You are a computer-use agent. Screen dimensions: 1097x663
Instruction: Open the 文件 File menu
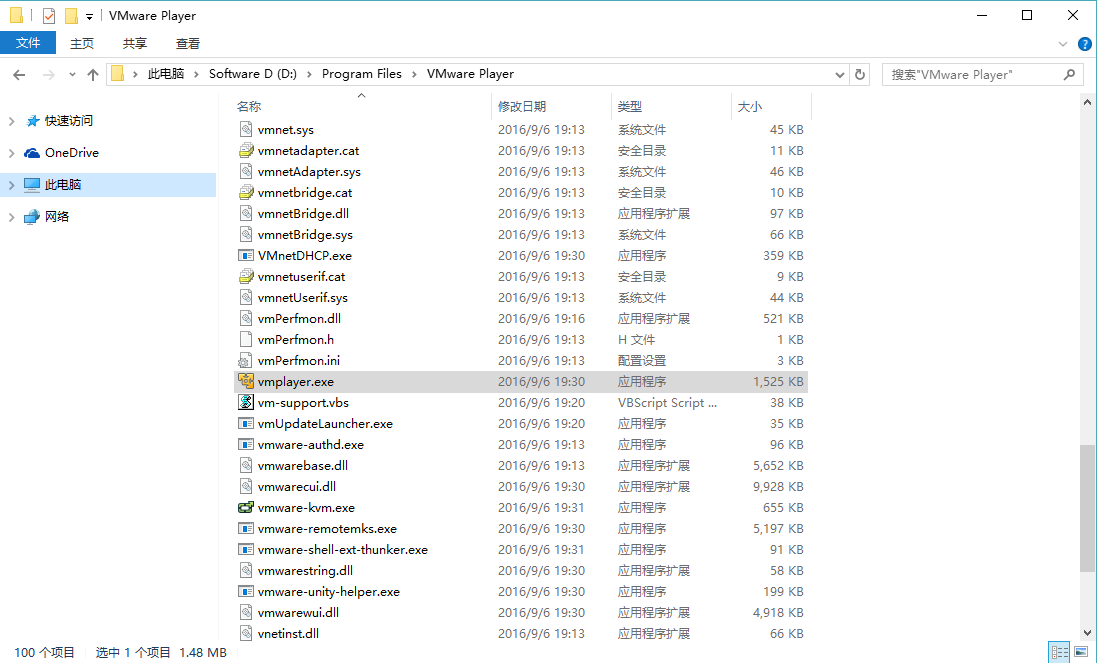pos(28,43)
